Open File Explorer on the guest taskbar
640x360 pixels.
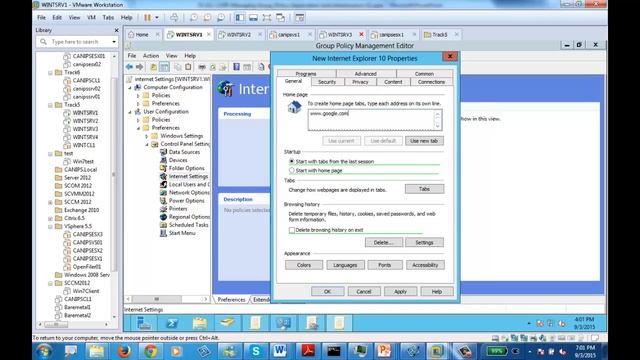point(200,323)
